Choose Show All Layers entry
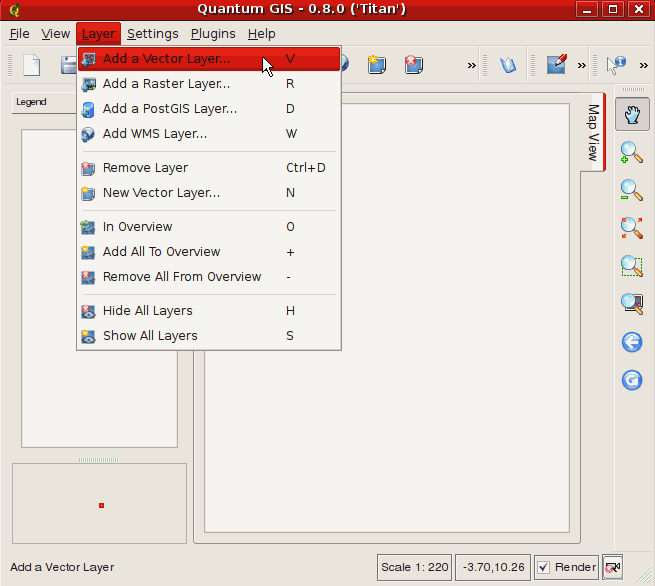The width and height of the screenshot is (655, 586). (209, 335)
